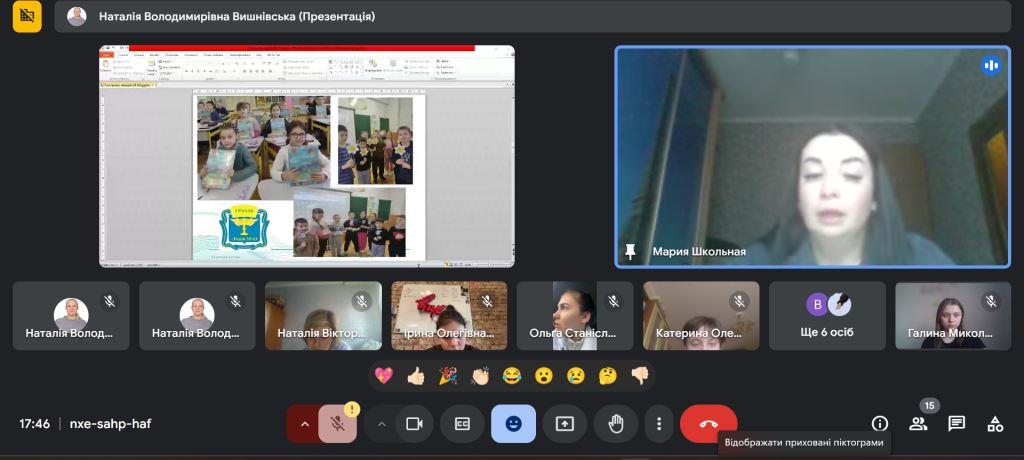The height and width of the screenshot is (460, 1024).
Task: Leave the call with the red hang-up button
Action: (x=708, y=424)
